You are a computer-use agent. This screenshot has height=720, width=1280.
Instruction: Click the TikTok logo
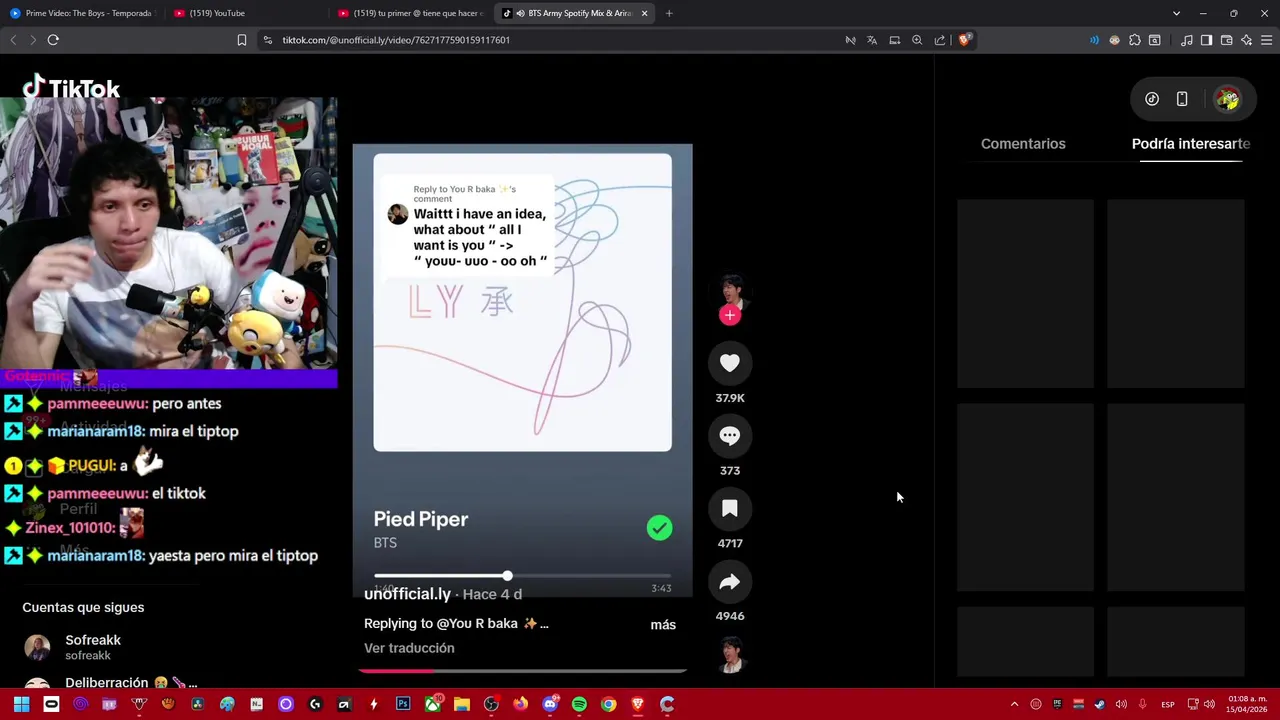tap(71, 88)
